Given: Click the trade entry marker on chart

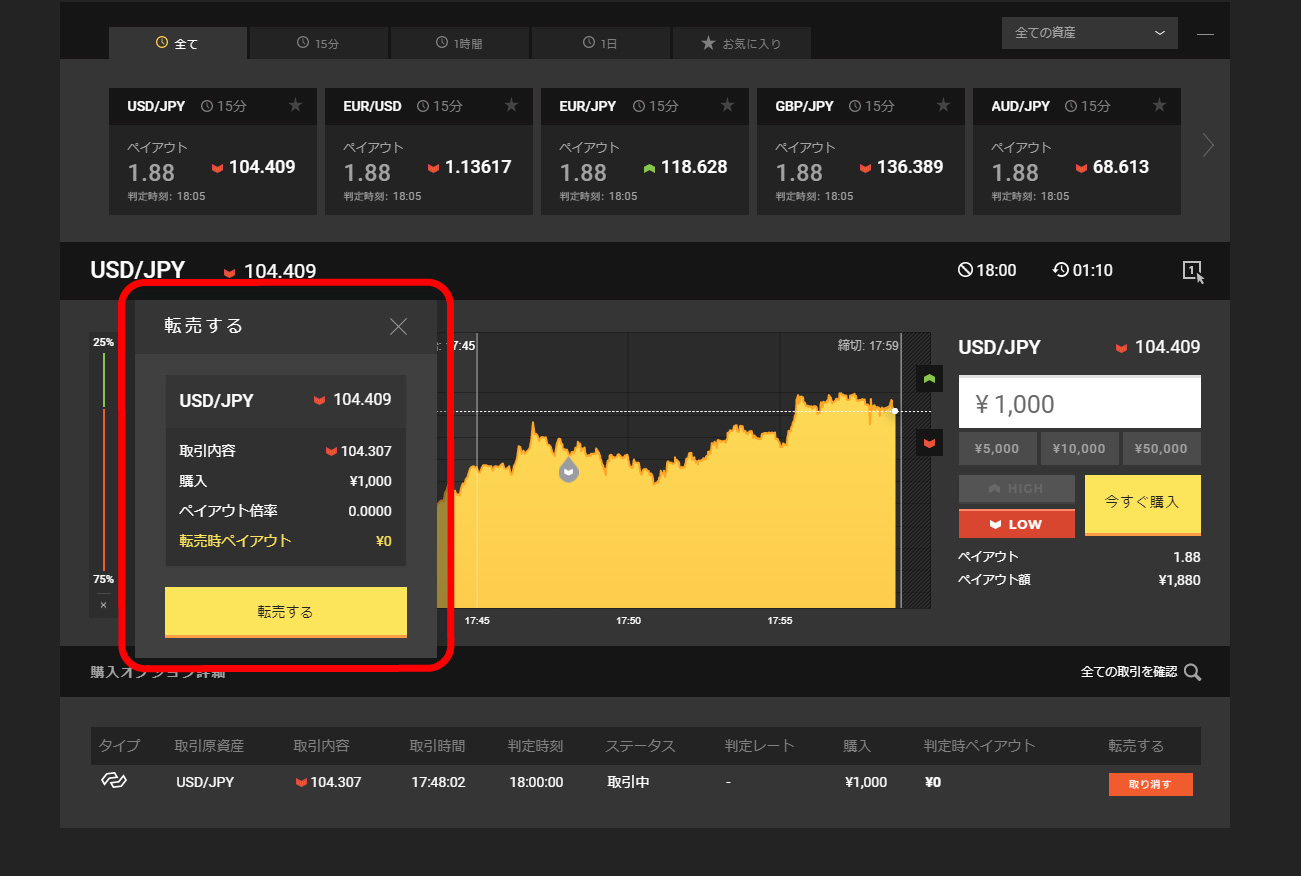Looking at the screenshot, I should [568, 470].
